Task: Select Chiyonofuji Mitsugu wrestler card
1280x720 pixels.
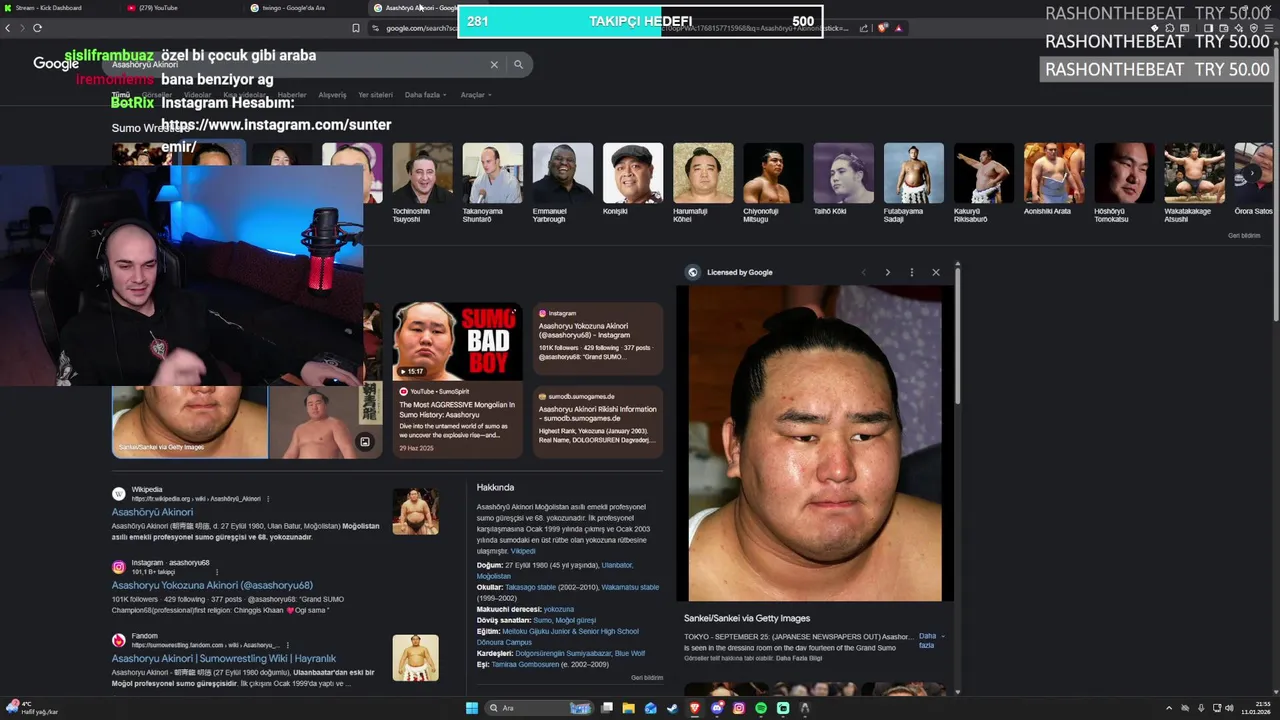Action: pos(773,183)
